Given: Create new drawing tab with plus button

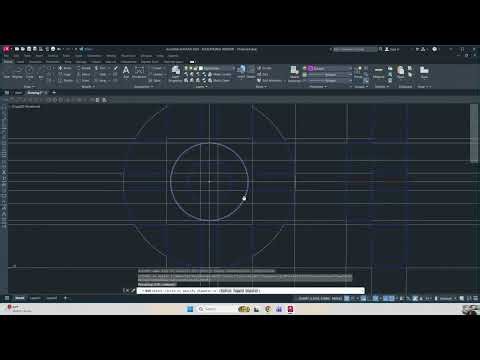Looking at the screenshot, I should 54,93.
